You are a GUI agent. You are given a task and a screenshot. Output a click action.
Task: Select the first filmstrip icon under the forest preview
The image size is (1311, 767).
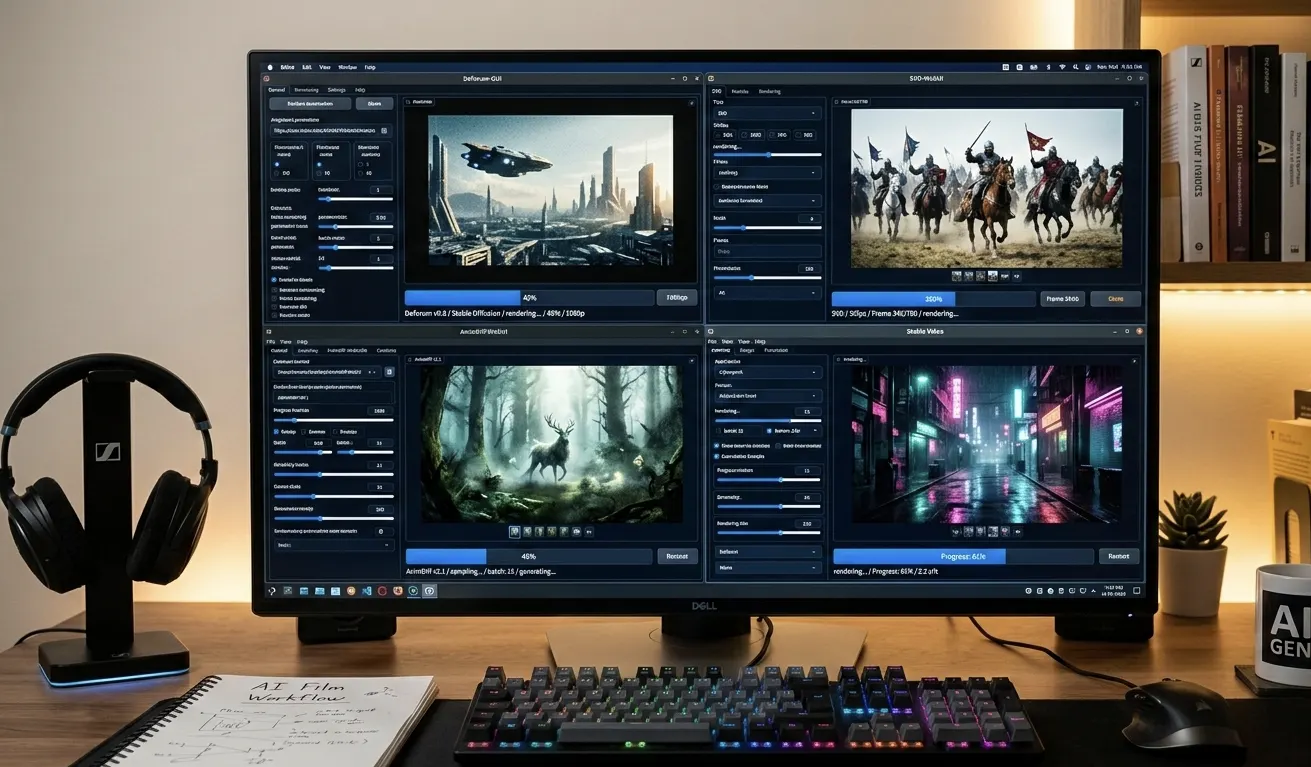pyautogui.click(x=515, y=532)
